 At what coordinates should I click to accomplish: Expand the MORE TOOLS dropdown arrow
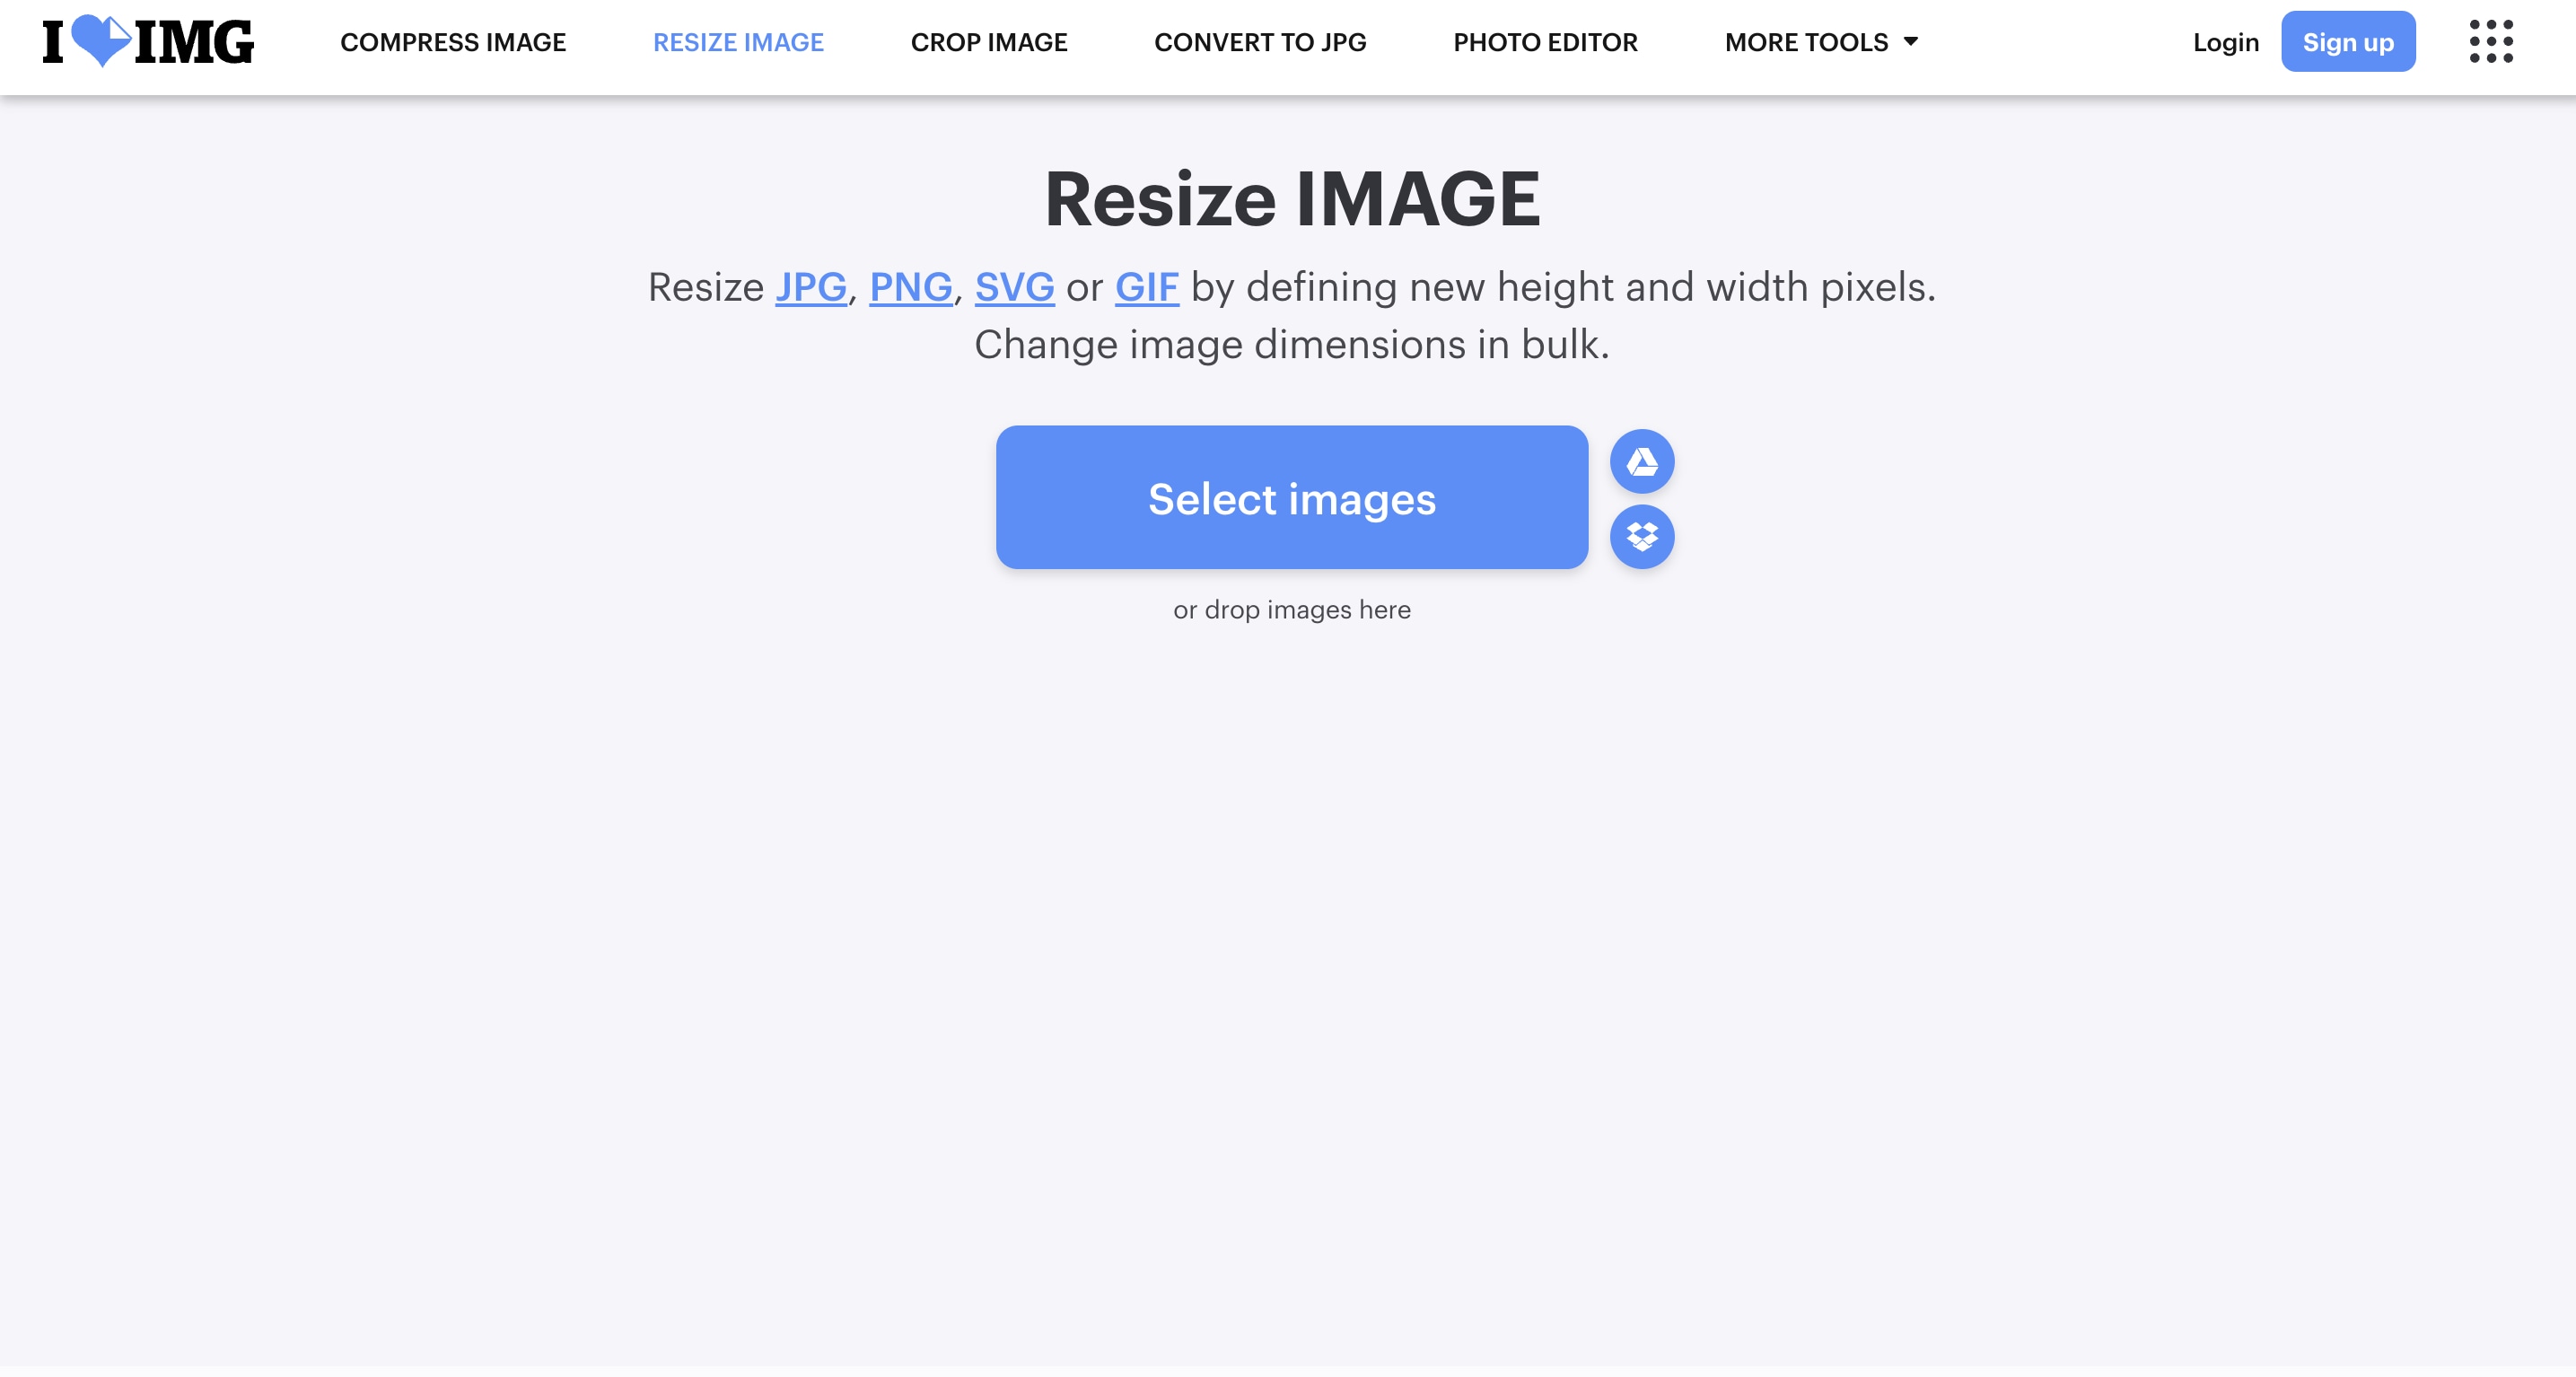coord(1910,42)
